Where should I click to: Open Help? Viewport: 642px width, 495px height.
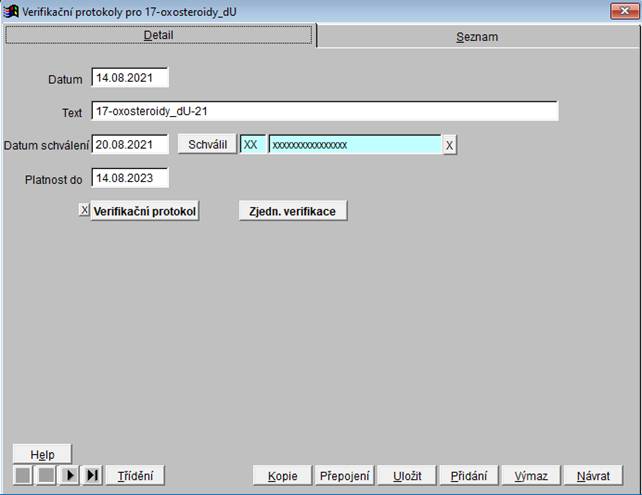point(42,454)
